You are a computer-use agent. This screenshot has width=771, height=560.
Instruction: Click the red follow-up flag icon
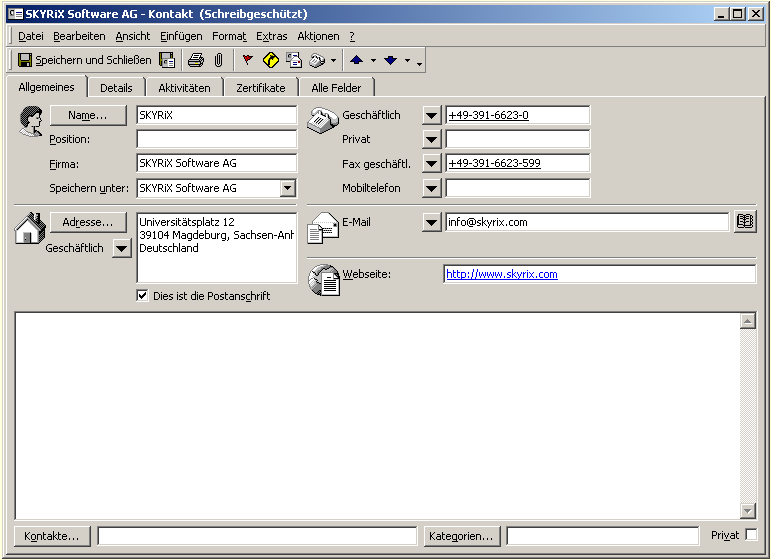point(247,60)
